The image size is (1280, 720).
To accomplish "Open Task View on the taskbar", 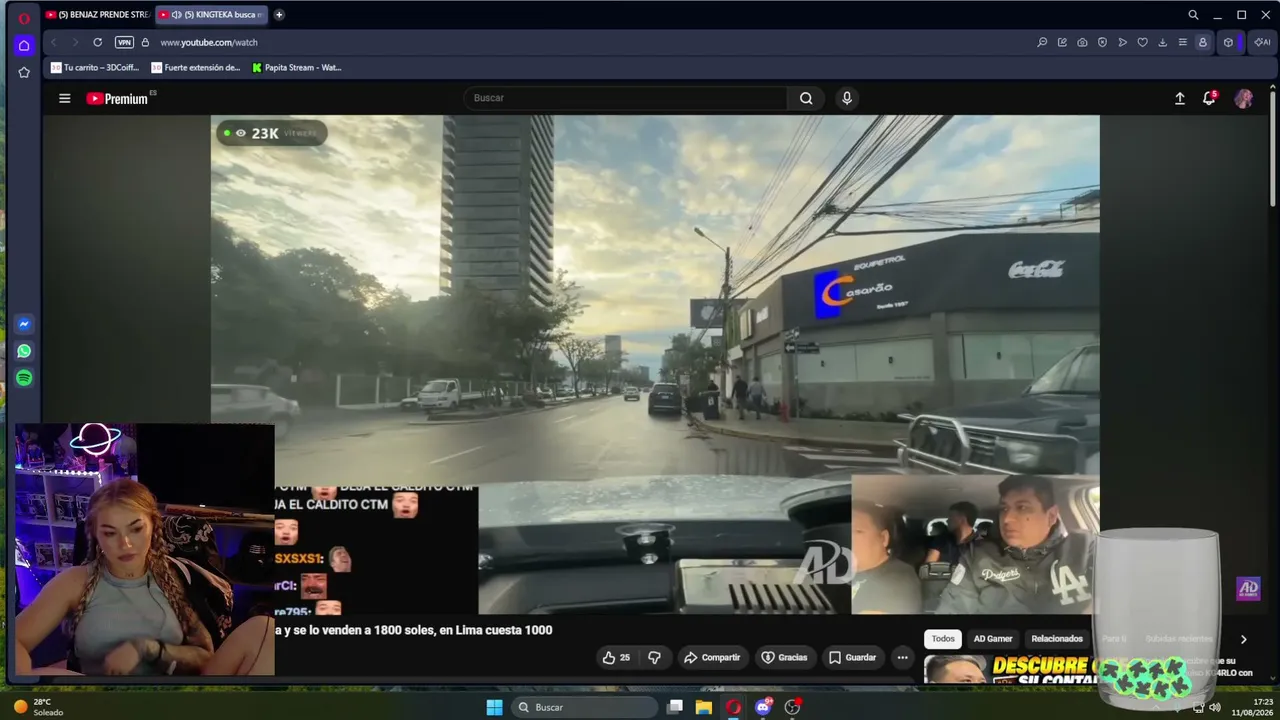I will (675, 707).
